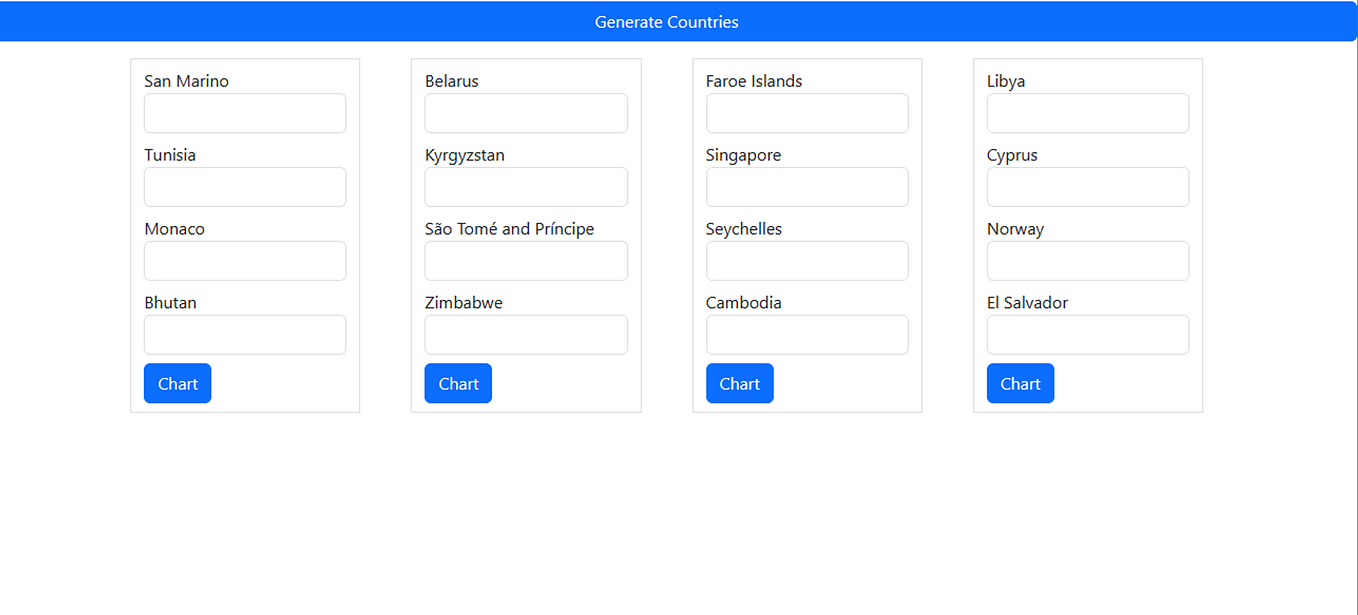Screen dimensions: 1358x615
Task: Click the Kyrgyzstan input field
Action: [525, 187]
